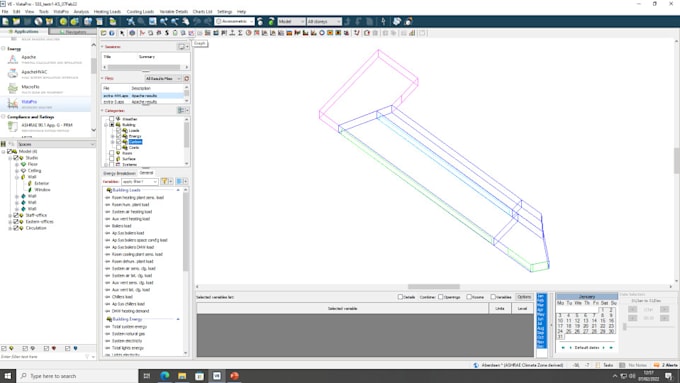Open PowerPoint from the Windows taskbar

point(234,376)
